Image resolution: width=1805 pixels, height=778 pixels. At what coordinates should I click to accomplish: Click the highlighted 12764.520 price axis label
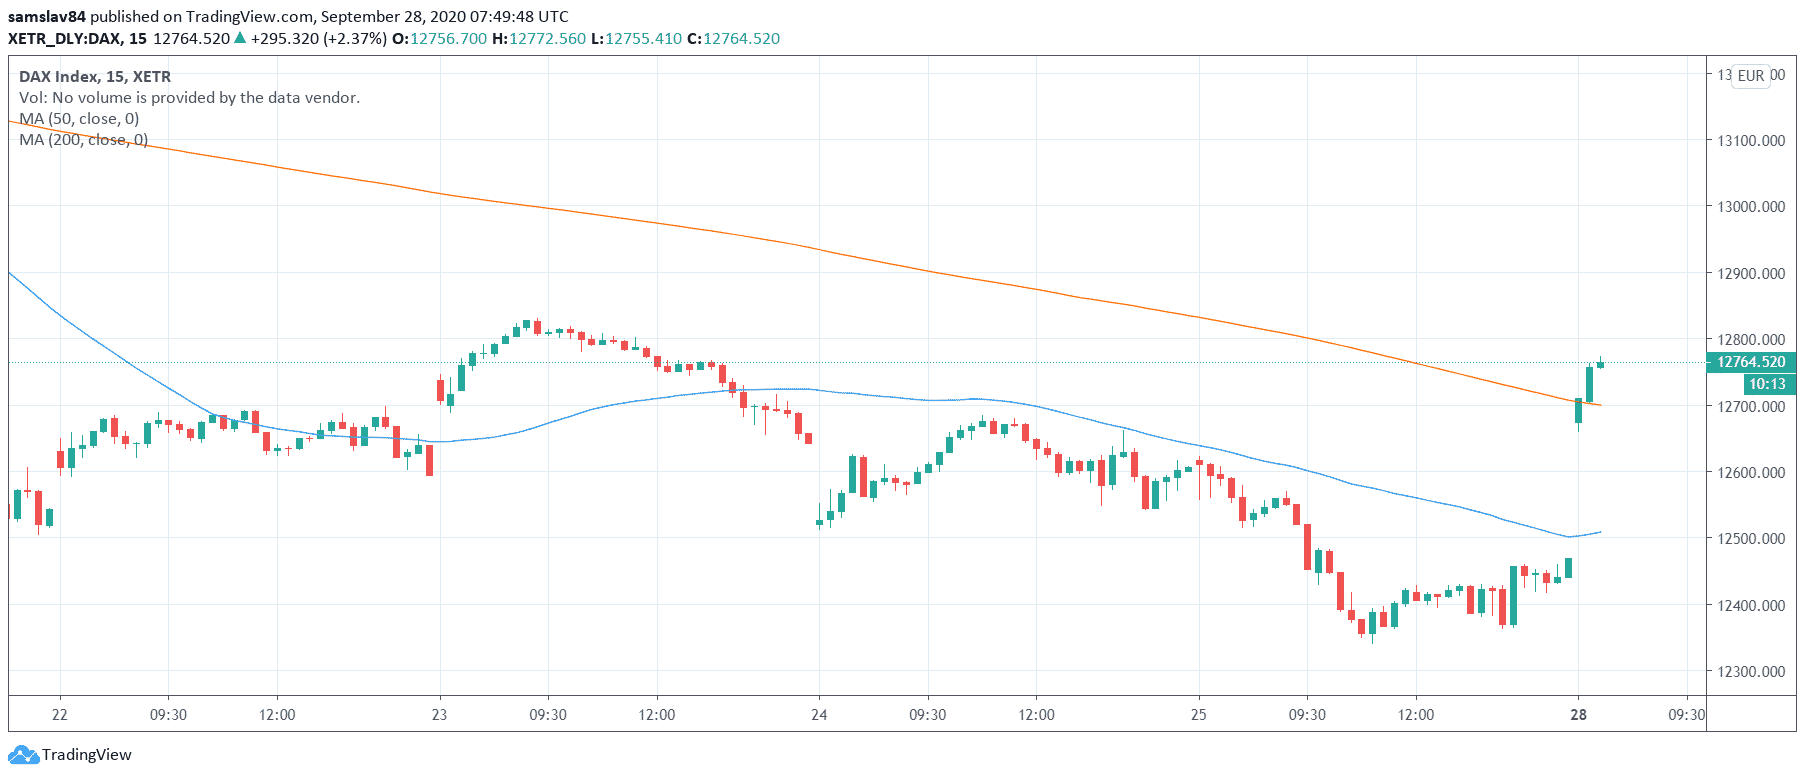[x=1751, y=362]
